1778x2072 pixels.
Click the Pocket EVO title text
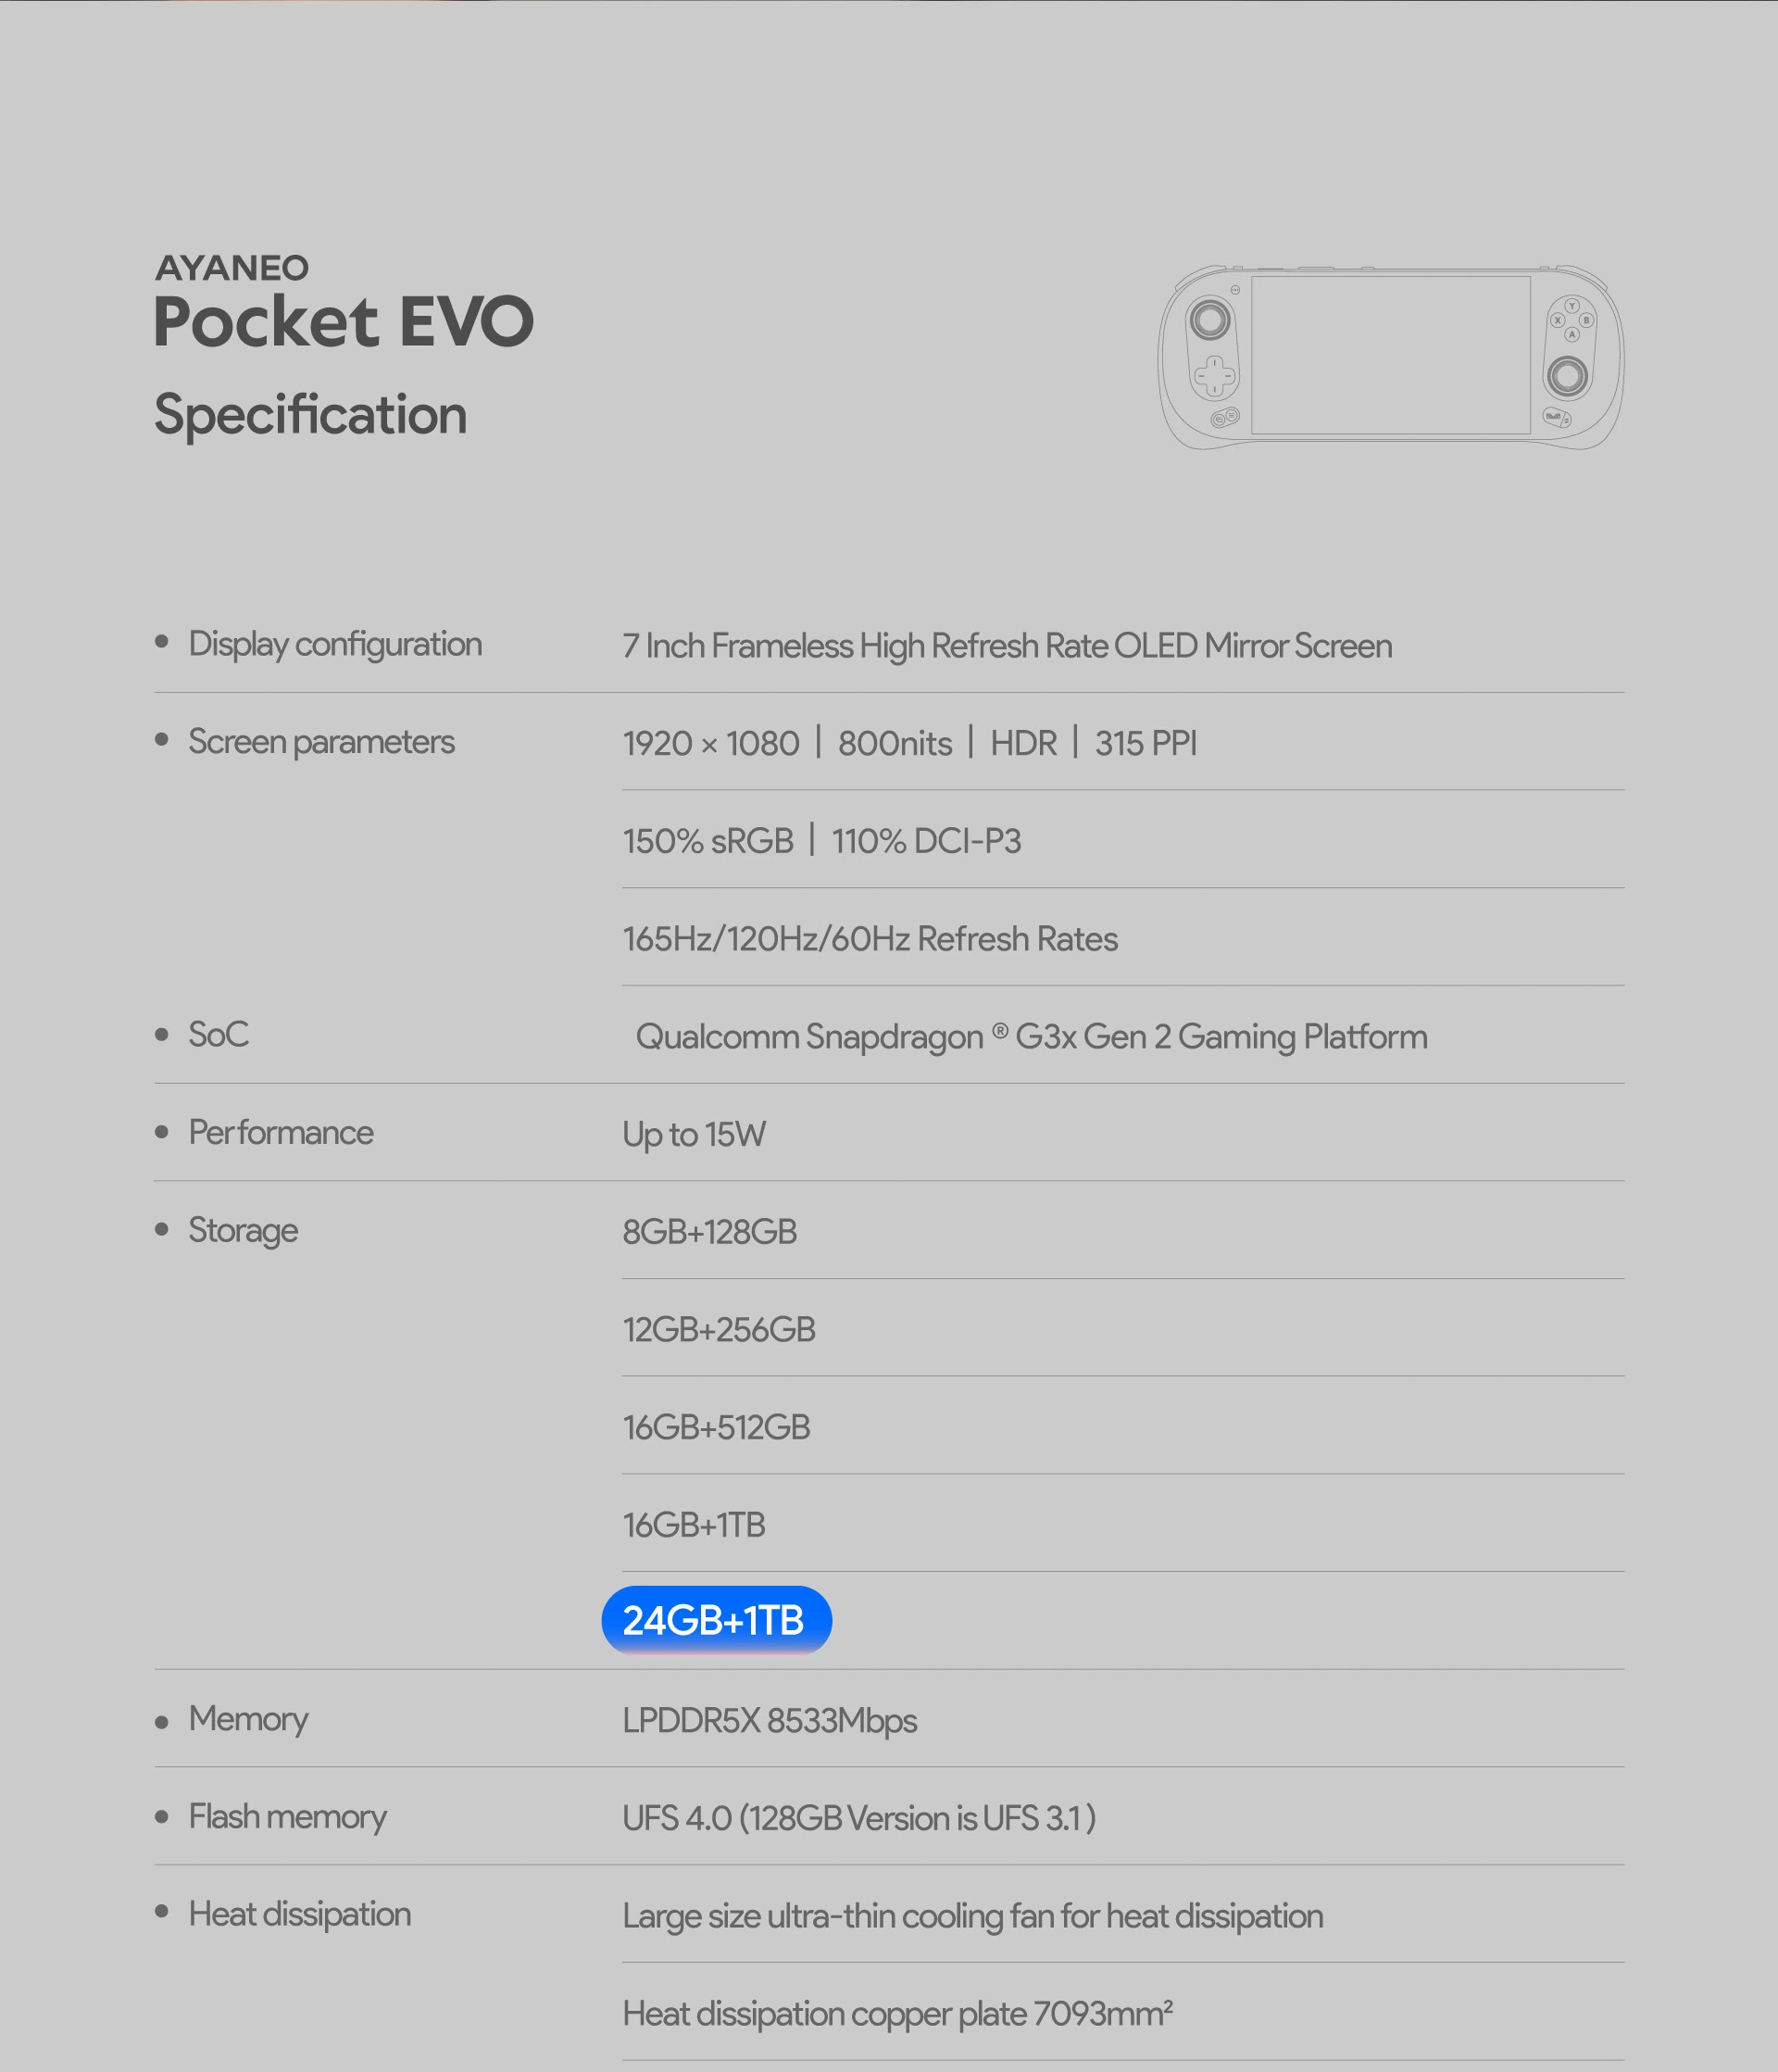tap(343, 322)
